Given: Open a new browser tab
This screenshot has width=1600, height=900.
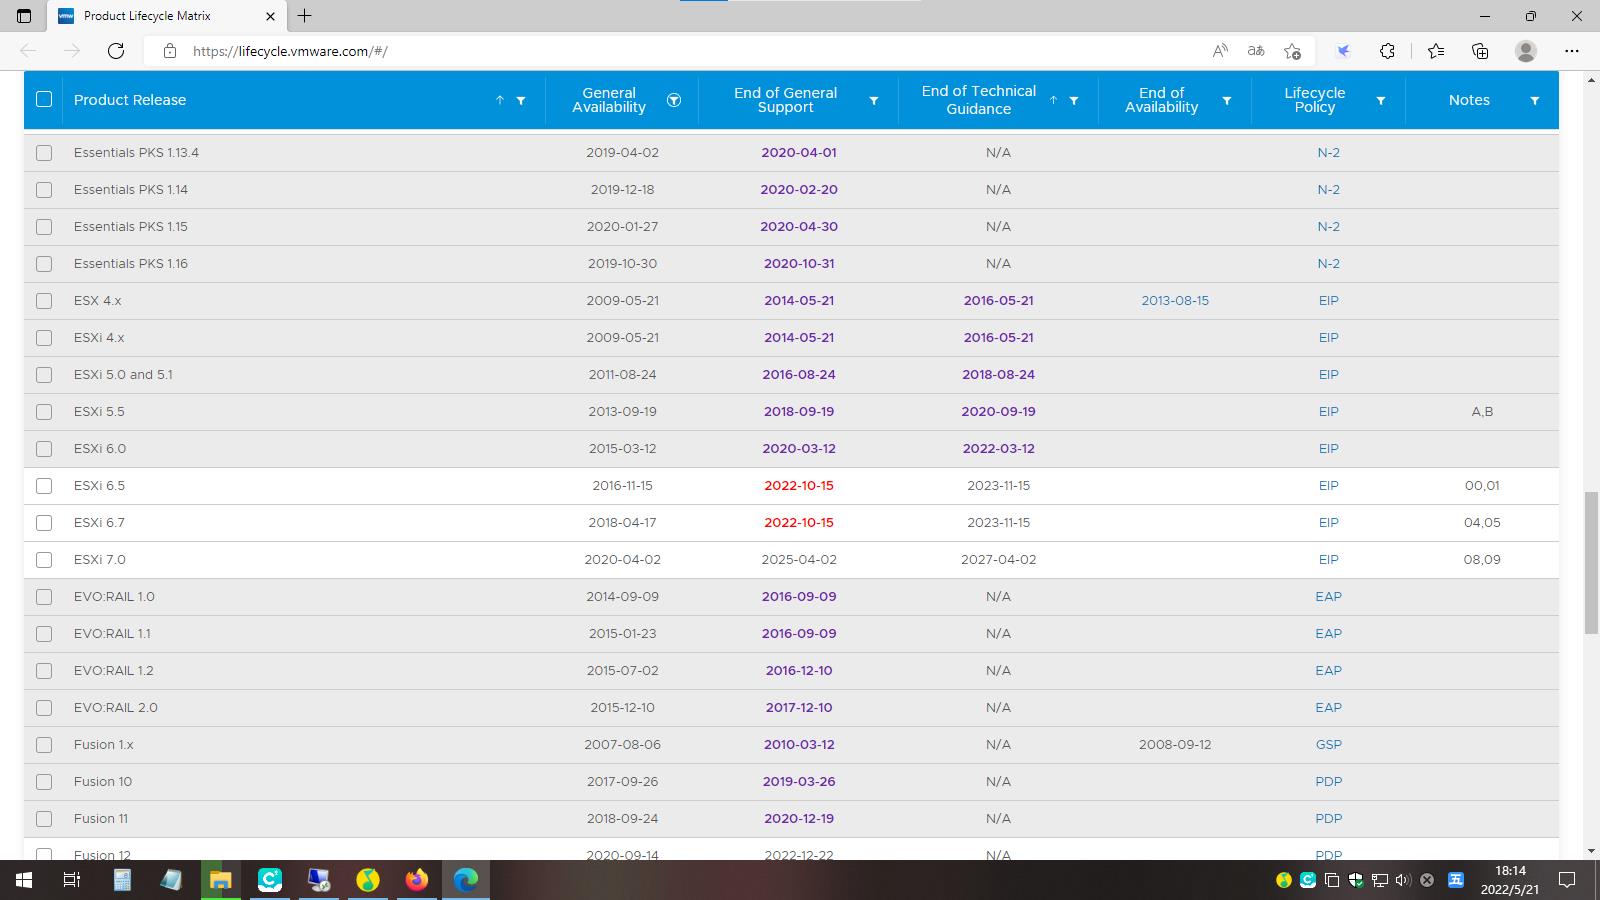Looking at the screenshot, I should [x=305, y=16].
